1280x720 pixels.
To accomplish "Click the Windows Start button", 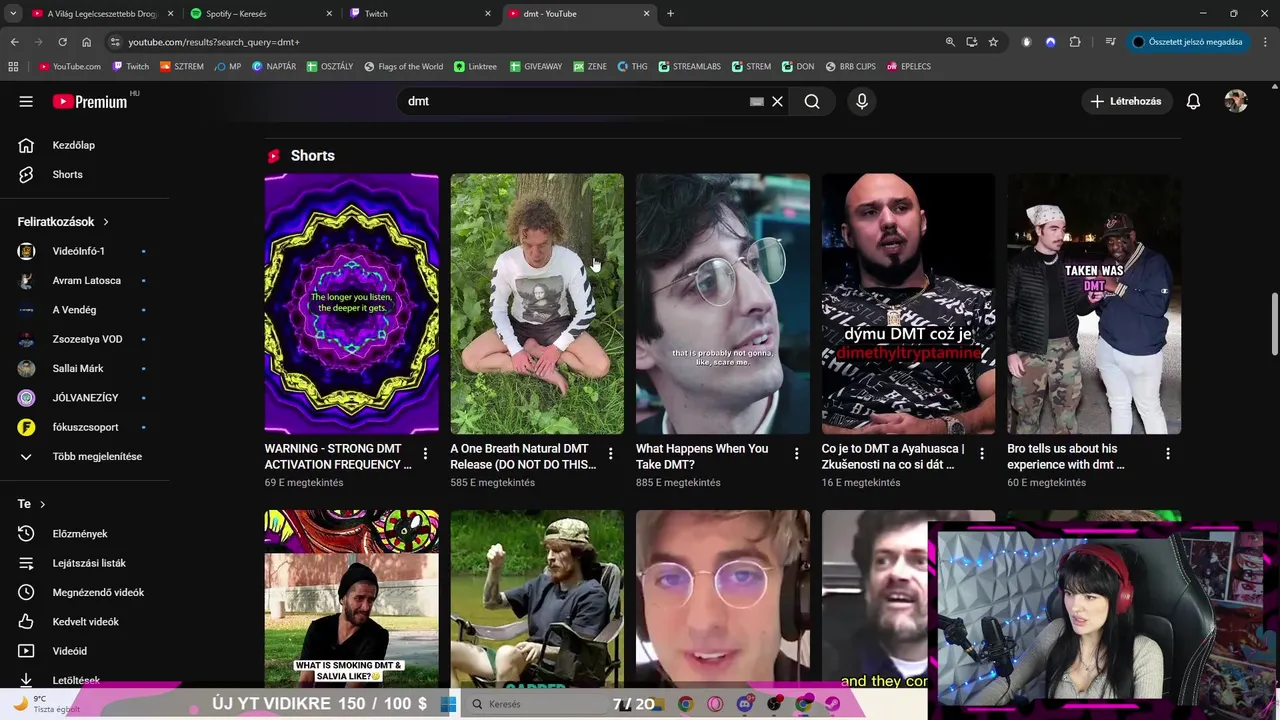I will pyautogui.click(x=448, y=704).
